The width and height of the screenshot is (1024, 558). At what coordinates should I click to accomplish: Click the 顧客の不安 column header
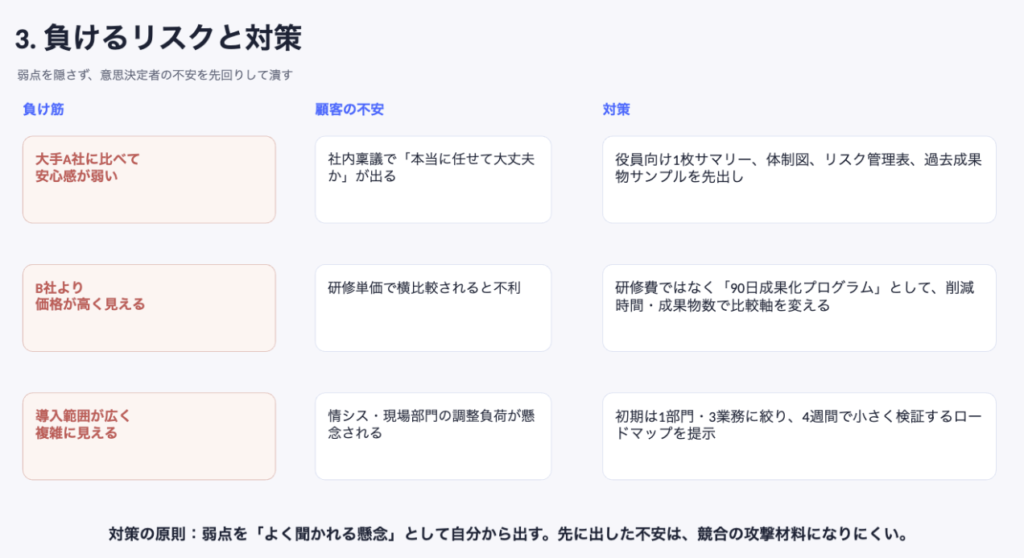tap(349, 109)
